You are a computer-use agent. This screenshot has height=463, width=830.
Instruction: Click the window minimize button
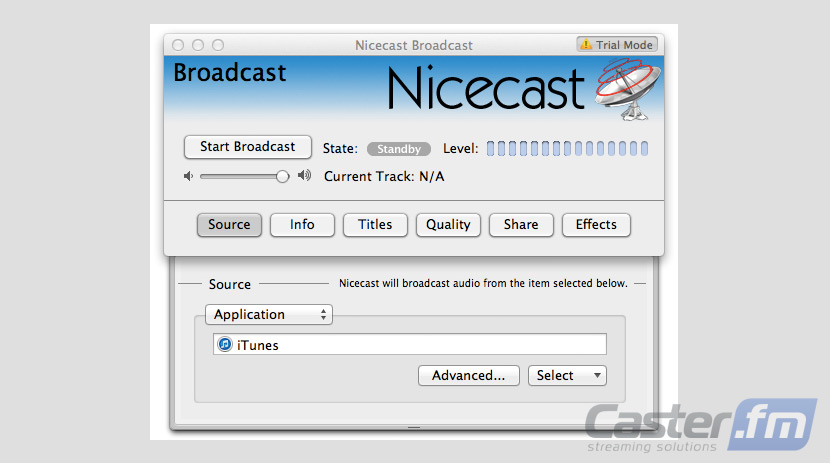pos(198,45)
